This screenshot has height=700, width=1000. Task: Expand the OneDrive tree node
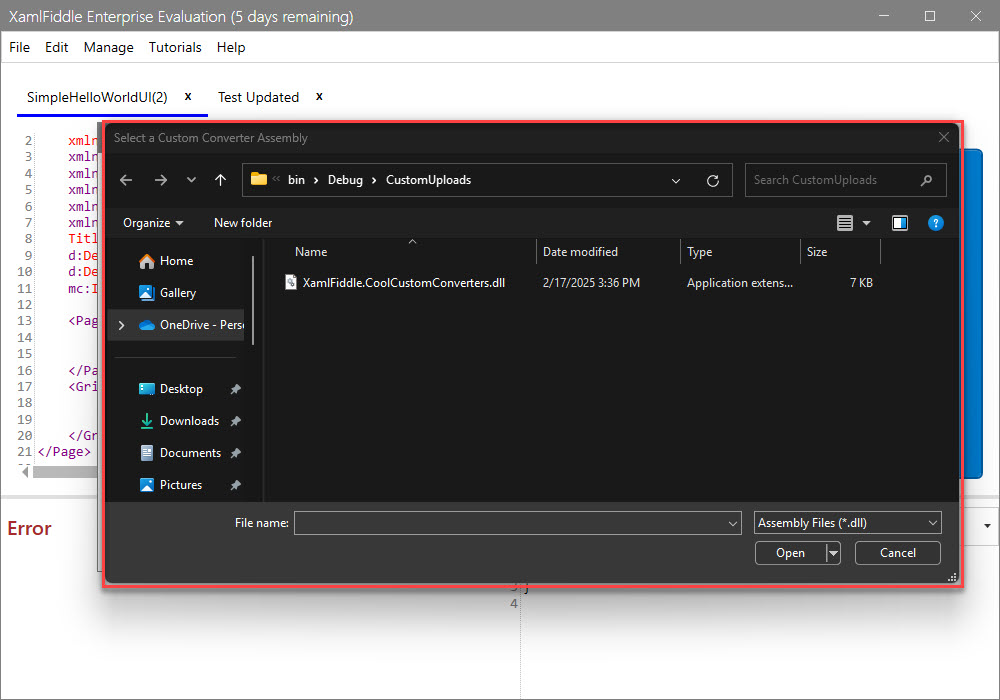[122, 325]
